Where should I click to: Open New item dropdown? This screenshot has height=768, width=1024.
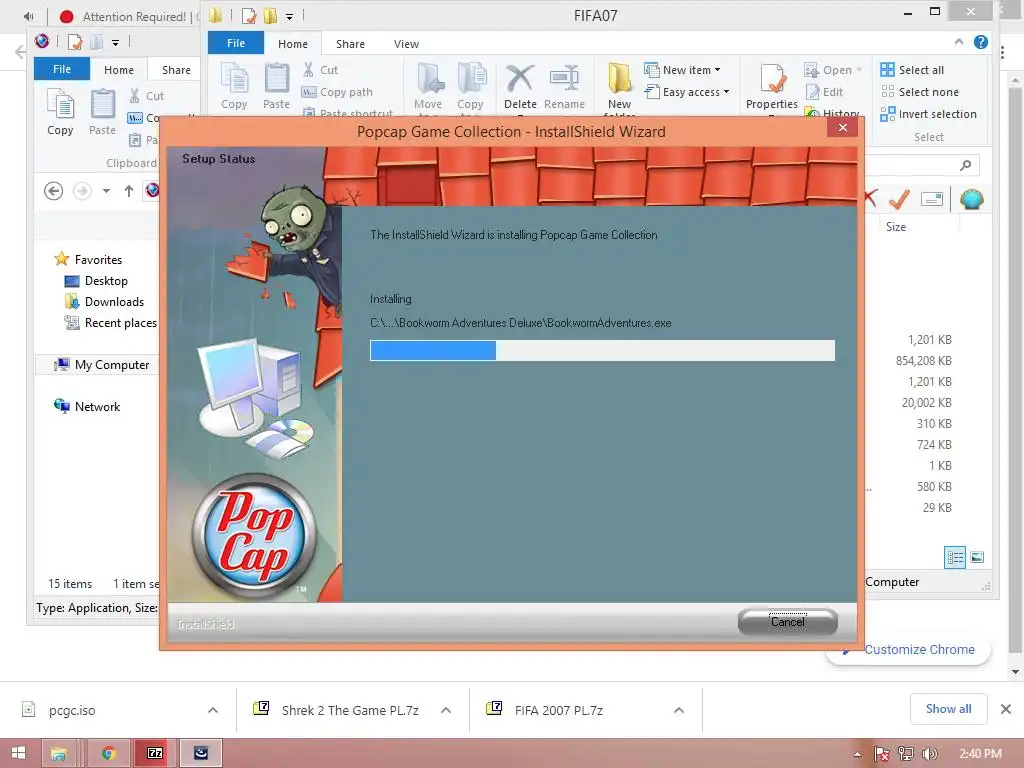point(682,70)
